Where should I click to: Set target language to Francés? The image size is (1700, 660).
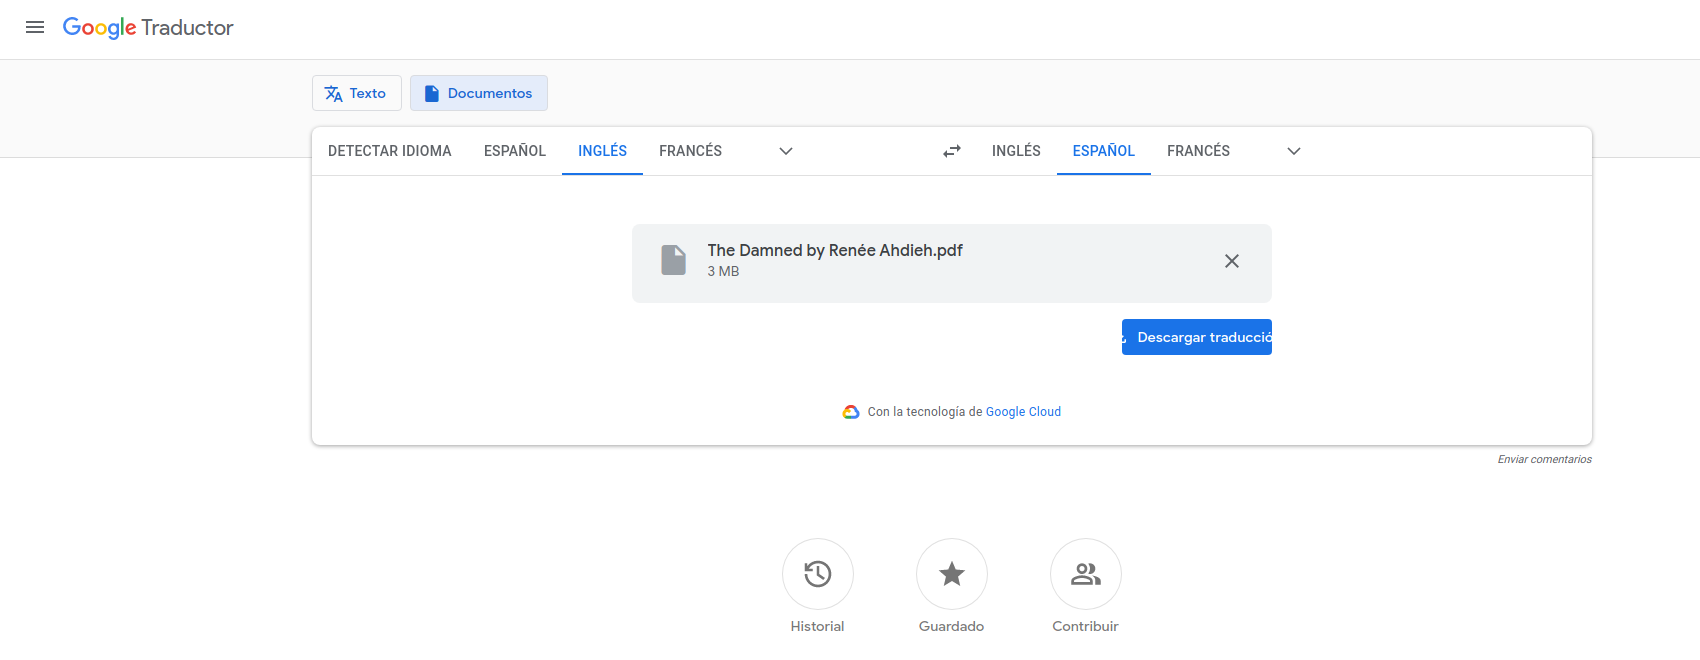point(1198,151)
